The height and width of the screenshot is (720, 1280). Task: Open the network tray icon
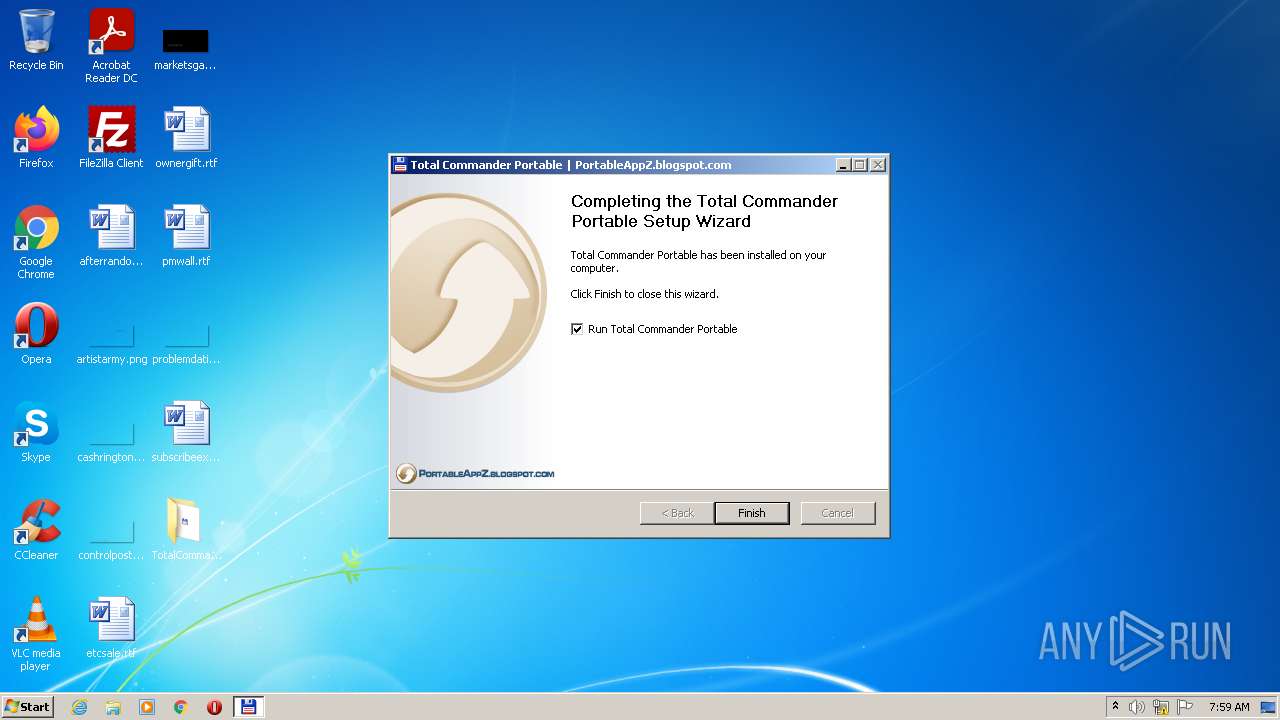click(1161, 707)
